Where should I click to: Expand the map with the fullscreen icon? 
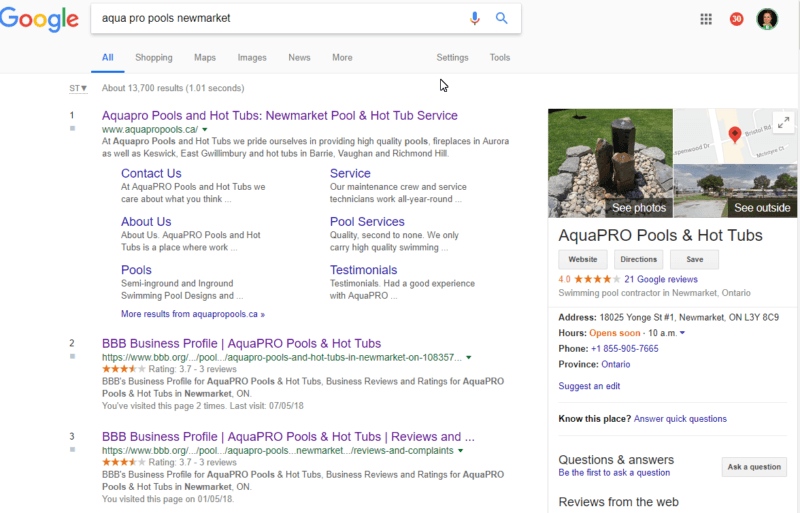[784, 123]
